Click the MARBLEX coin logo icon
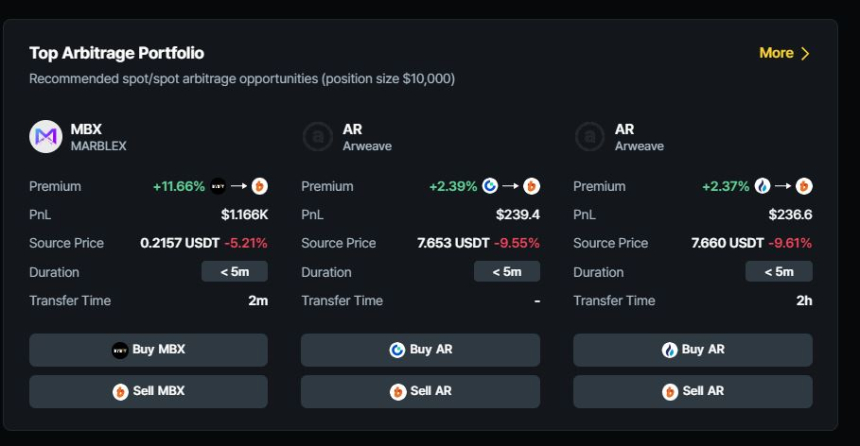The width and height of the screenshot is (860, 446). 46,136
